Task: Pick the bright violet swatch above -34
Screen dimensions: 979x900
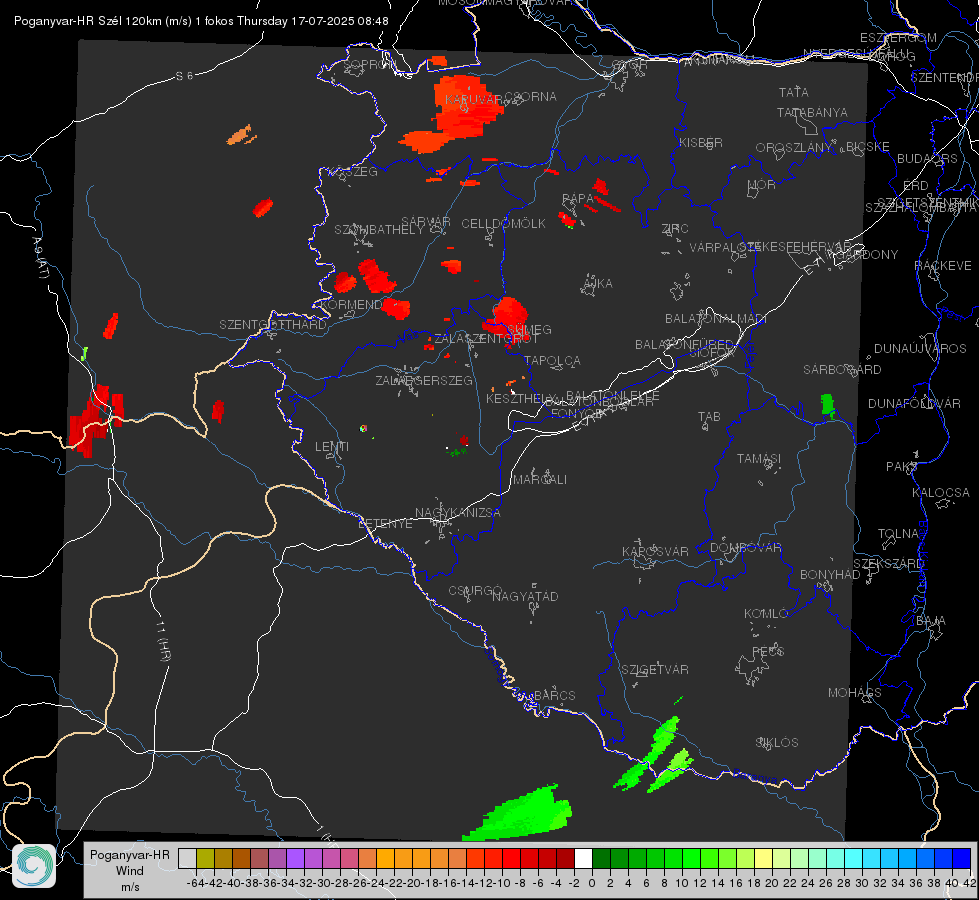Action: (x=295, y=858)
